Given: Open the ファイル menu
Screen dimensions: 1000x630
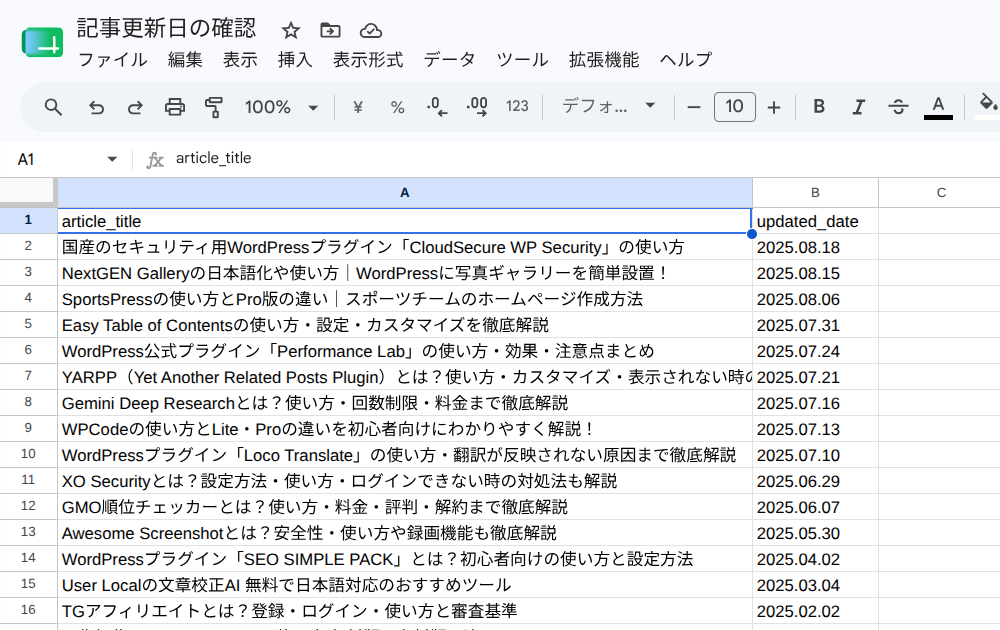Looking at the screenshot, I should point(113,60).
